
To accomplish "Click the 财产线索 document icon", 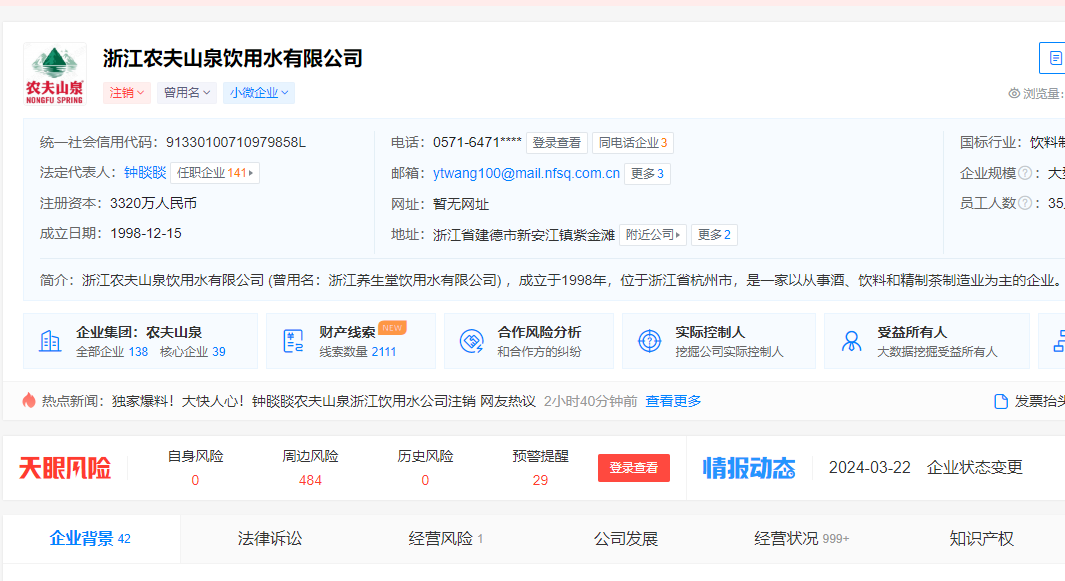I will (293, 341).
